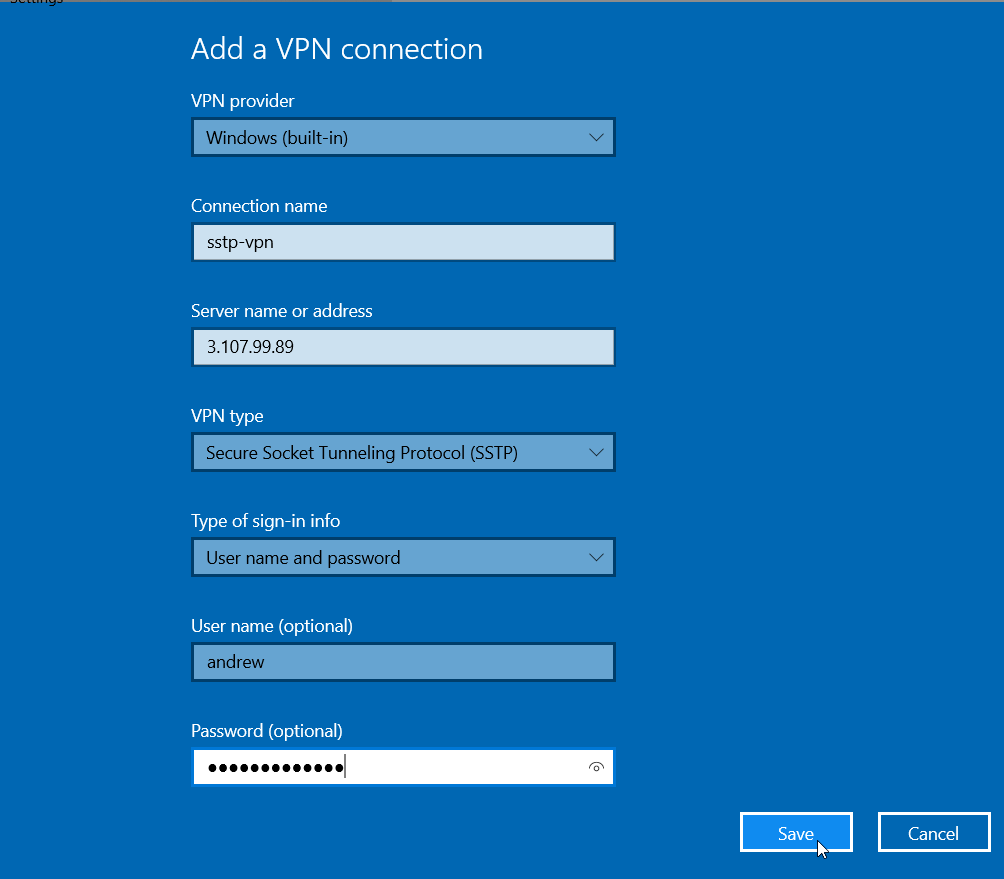Select the 'Password (optional)' label
This screenshot has width=1004, height=879.
pos(267,731)
